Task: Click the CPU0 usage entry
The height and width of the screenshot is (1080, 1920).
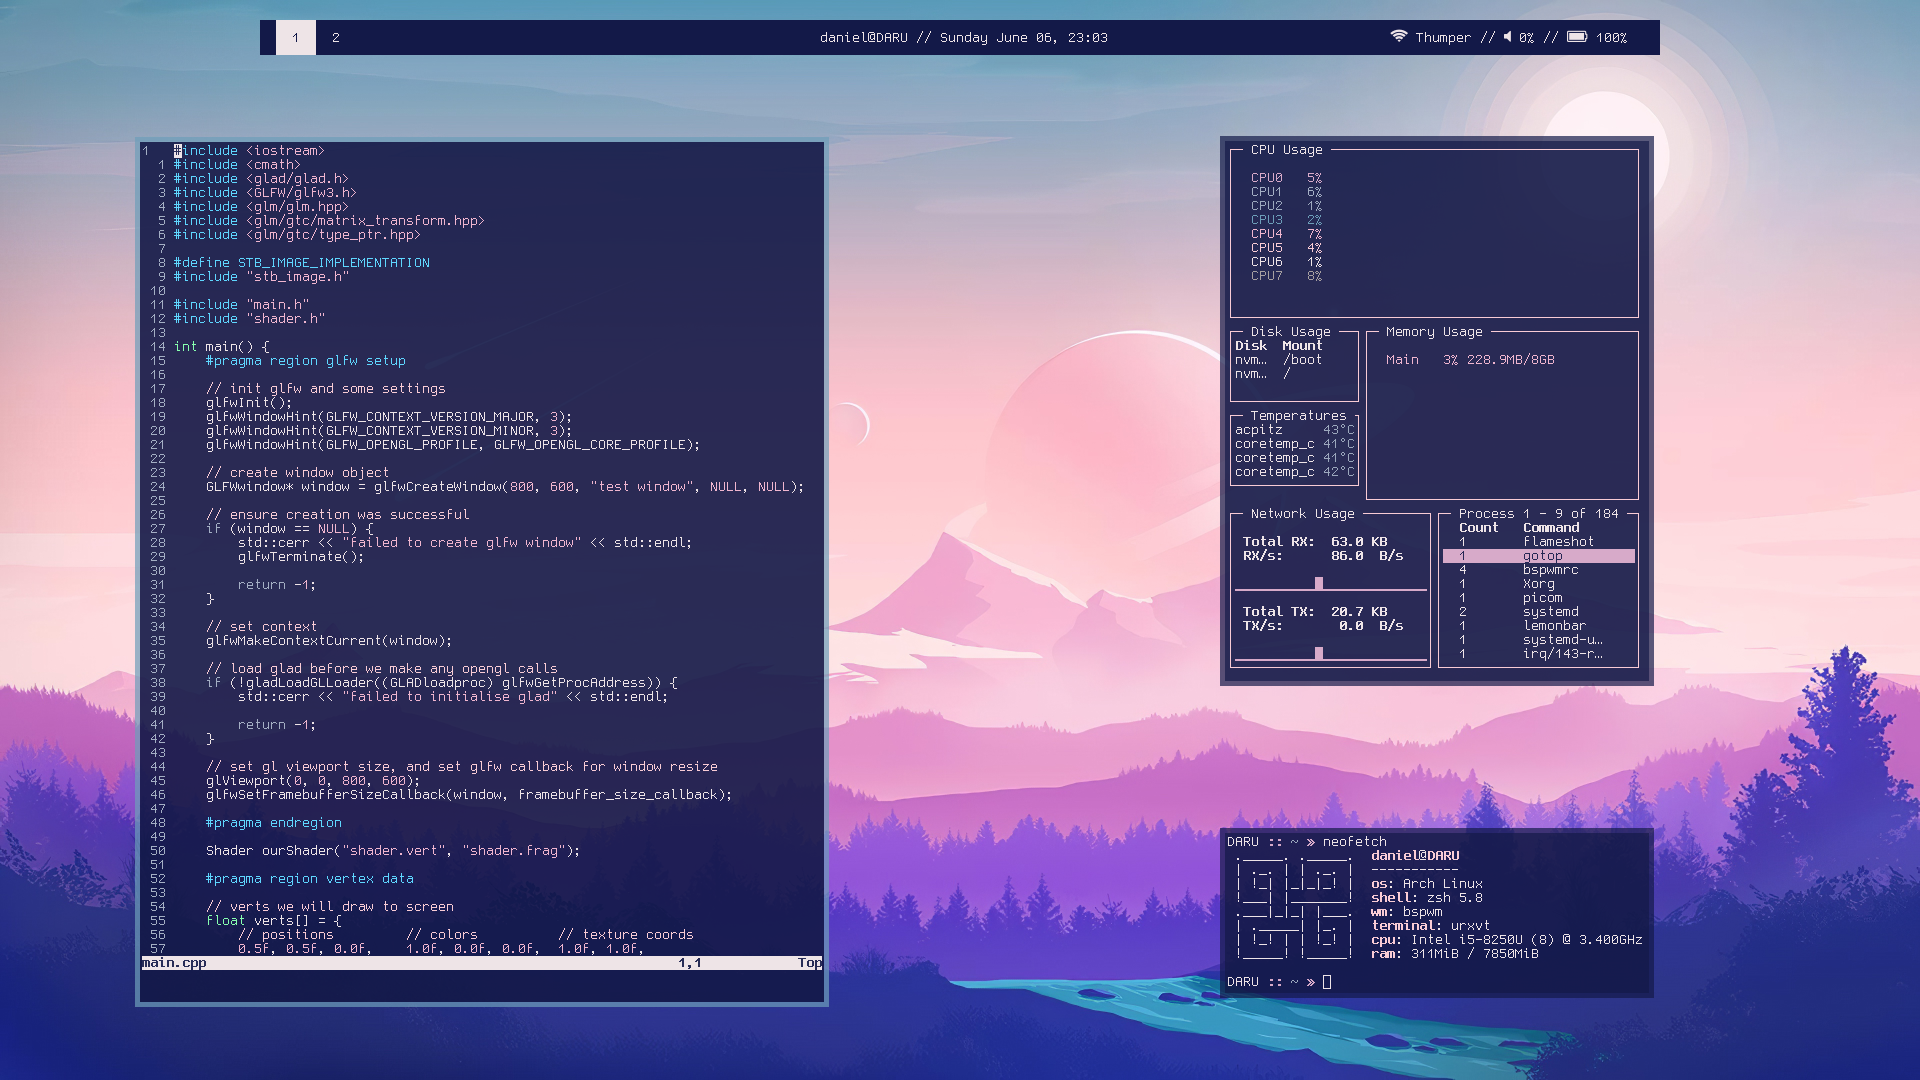Action: tap(1286, 178)
